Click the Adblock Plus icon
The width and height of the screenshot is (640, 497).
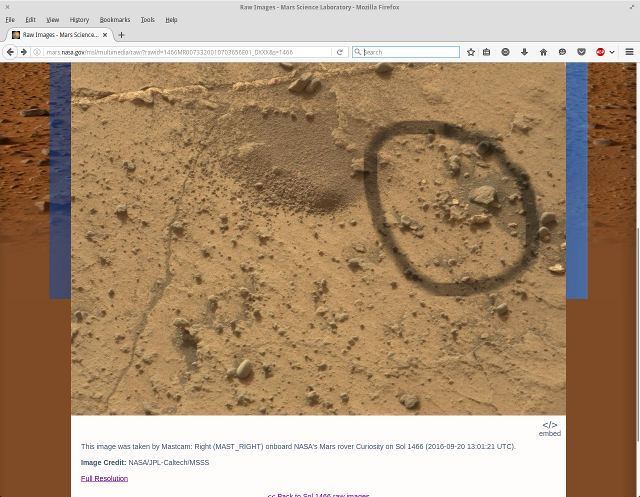(600, 52)
